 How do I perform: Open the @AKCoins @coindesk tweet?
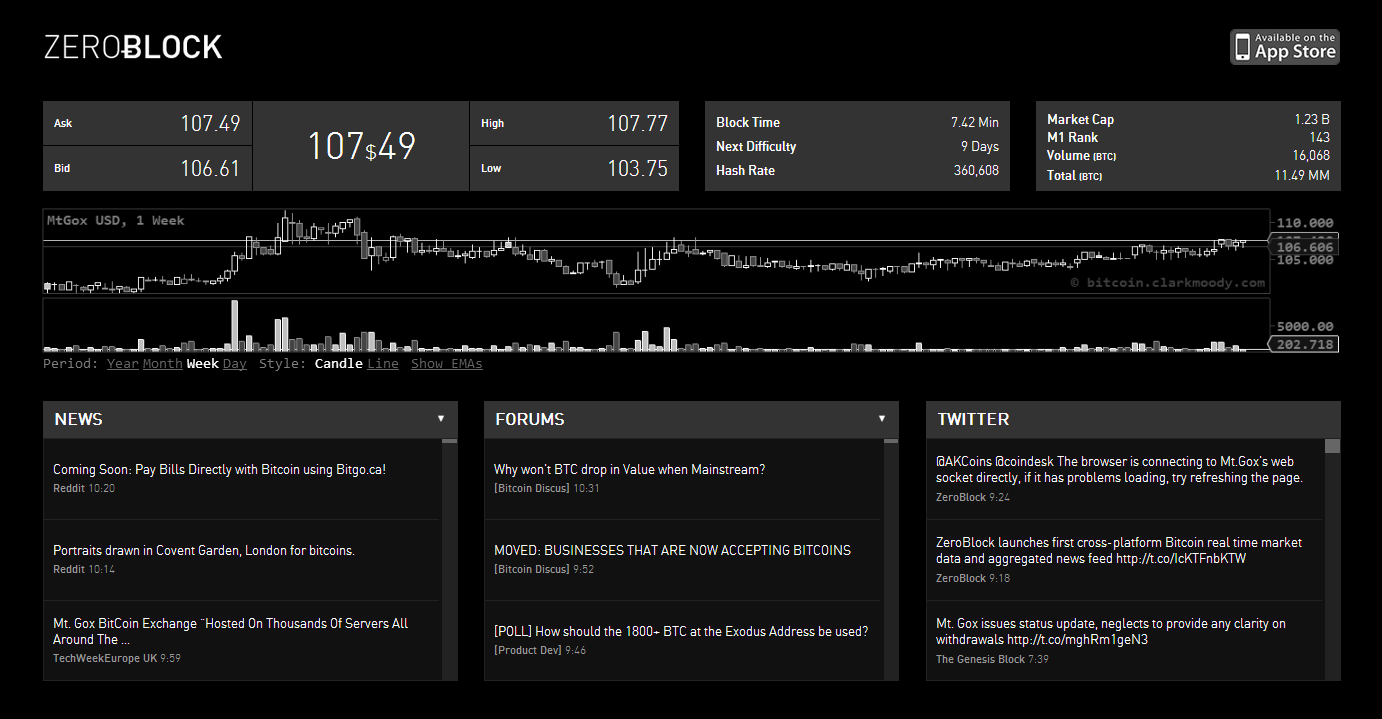pos(1120,470)
